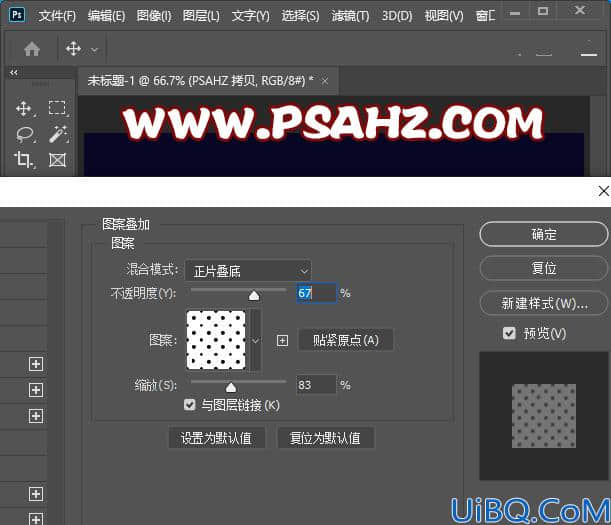Click 设置为默认值 button
The image size is (611, 525).
(216, 438)
